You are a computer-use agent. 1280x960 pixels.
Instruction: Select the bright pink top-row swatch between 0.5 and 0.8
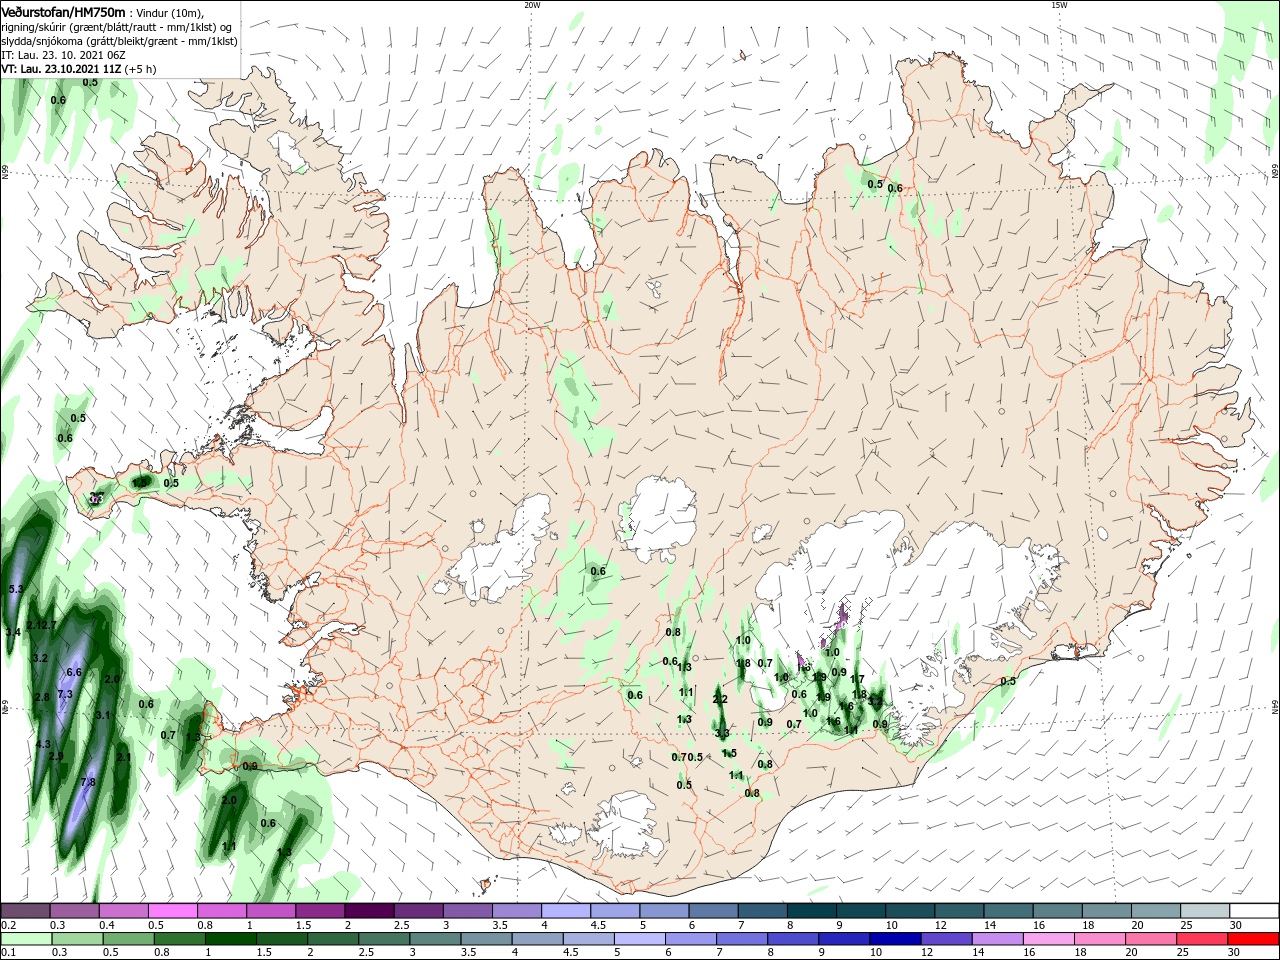172,910
